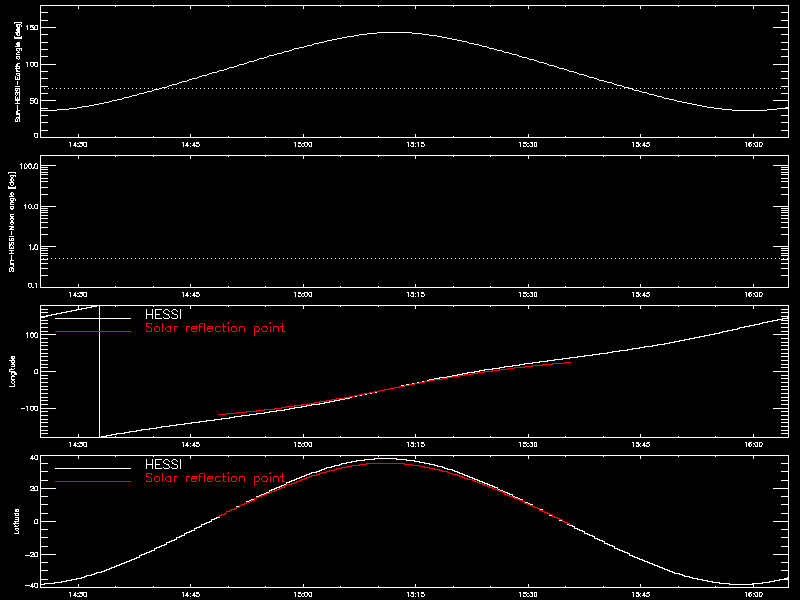Click white HESSI legend line in Longitude plot
Screen dimensions: 800x600
[x=93, y=318]
